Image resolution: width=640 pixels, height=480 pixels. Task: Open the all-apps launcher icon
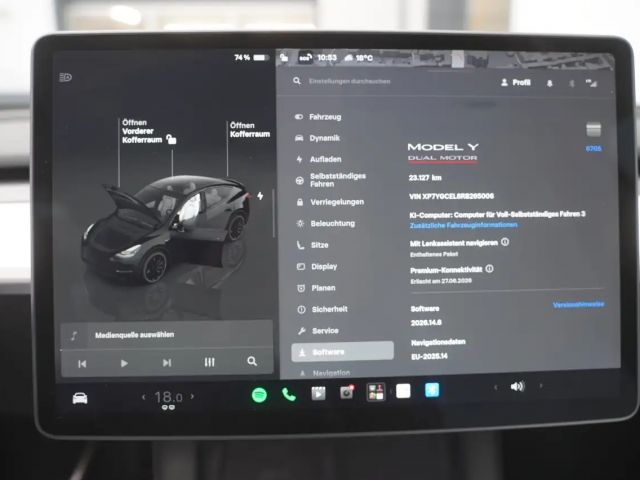coord(376,392)
